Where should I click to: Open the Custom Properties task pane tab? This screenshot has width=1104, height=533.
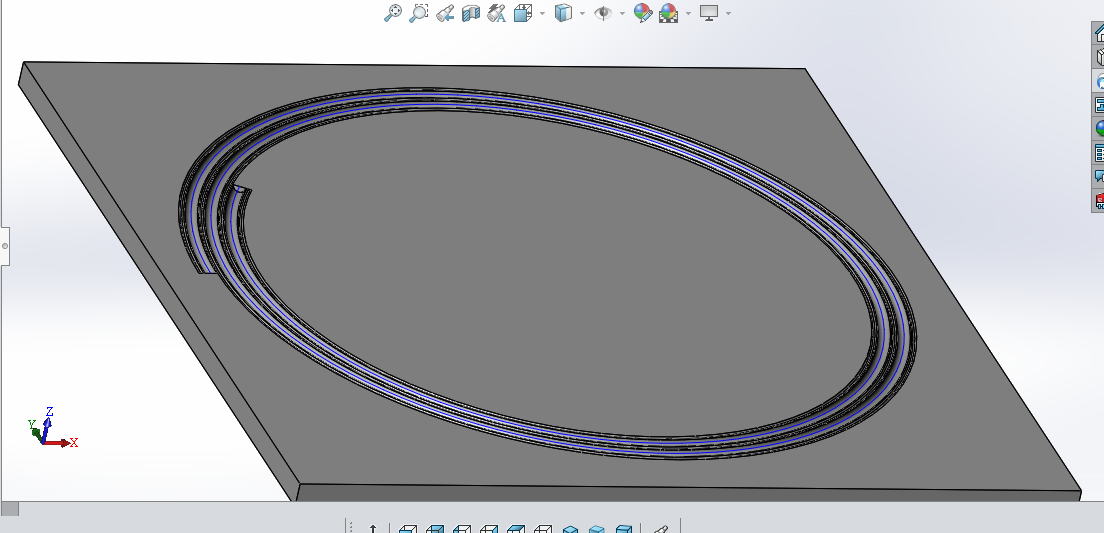(x=1098, y=152)
